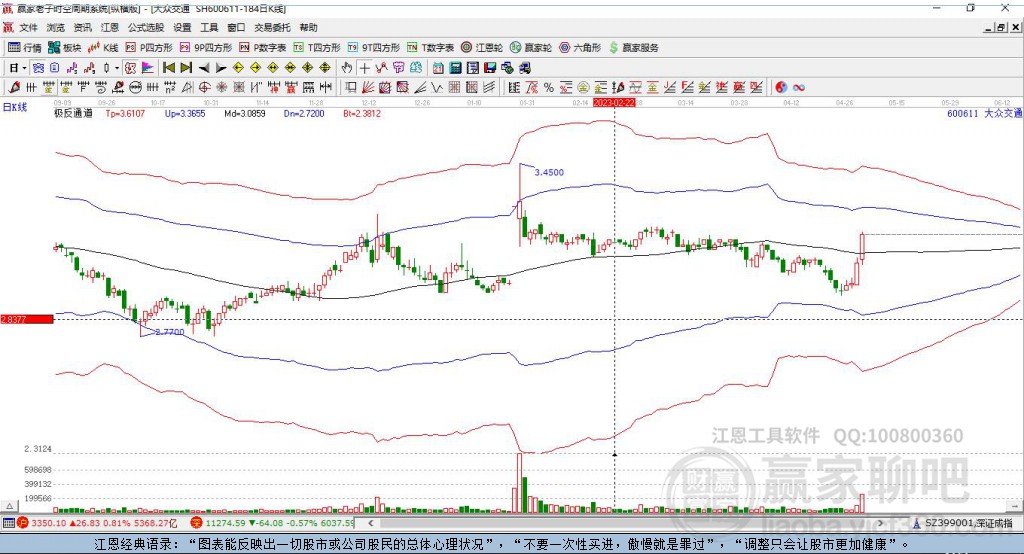
Task: Click the 极反通道 indicator label
Action: point(73,113)
